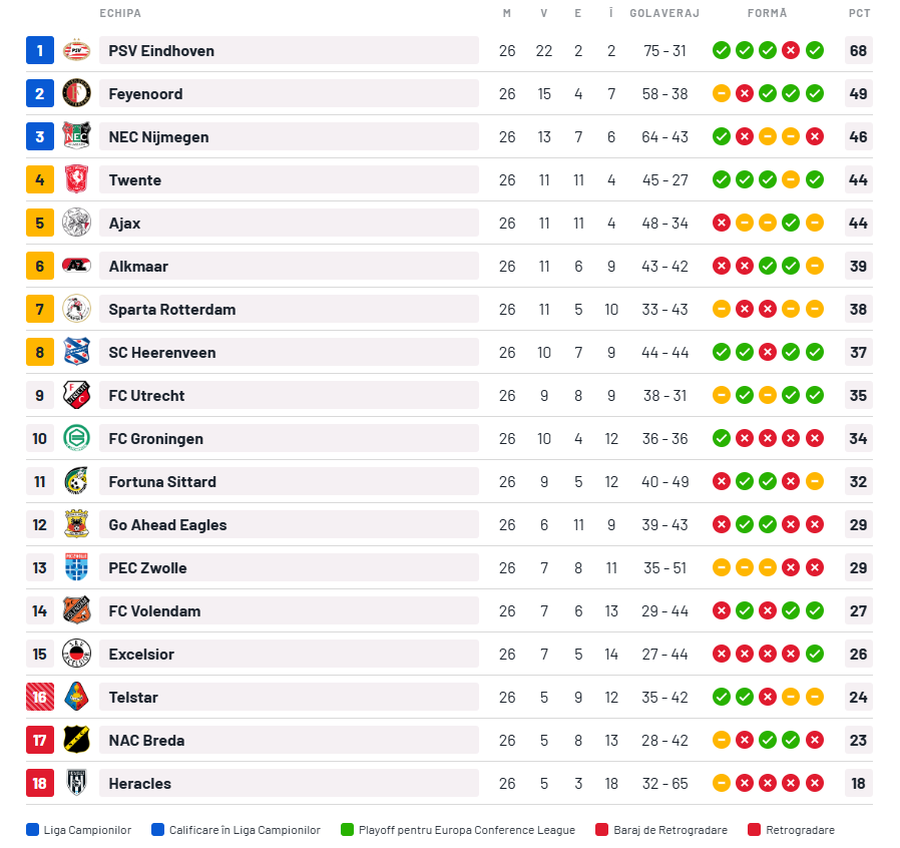Open the FC Utrecht club badge
The image size is (900, 848).
(76, 395)
